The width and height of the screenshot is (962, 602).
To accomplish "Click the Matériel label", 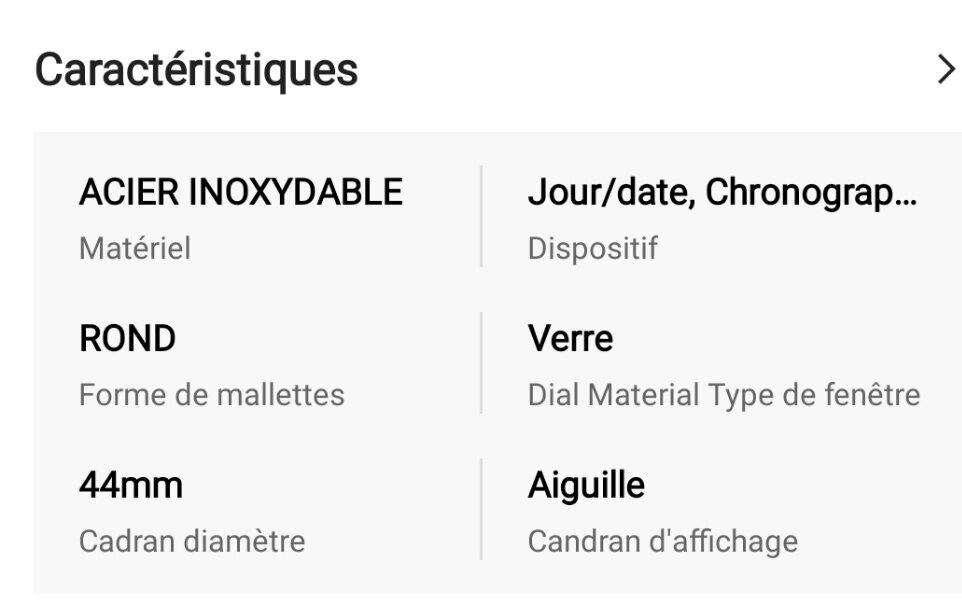I will pos(135,248).
